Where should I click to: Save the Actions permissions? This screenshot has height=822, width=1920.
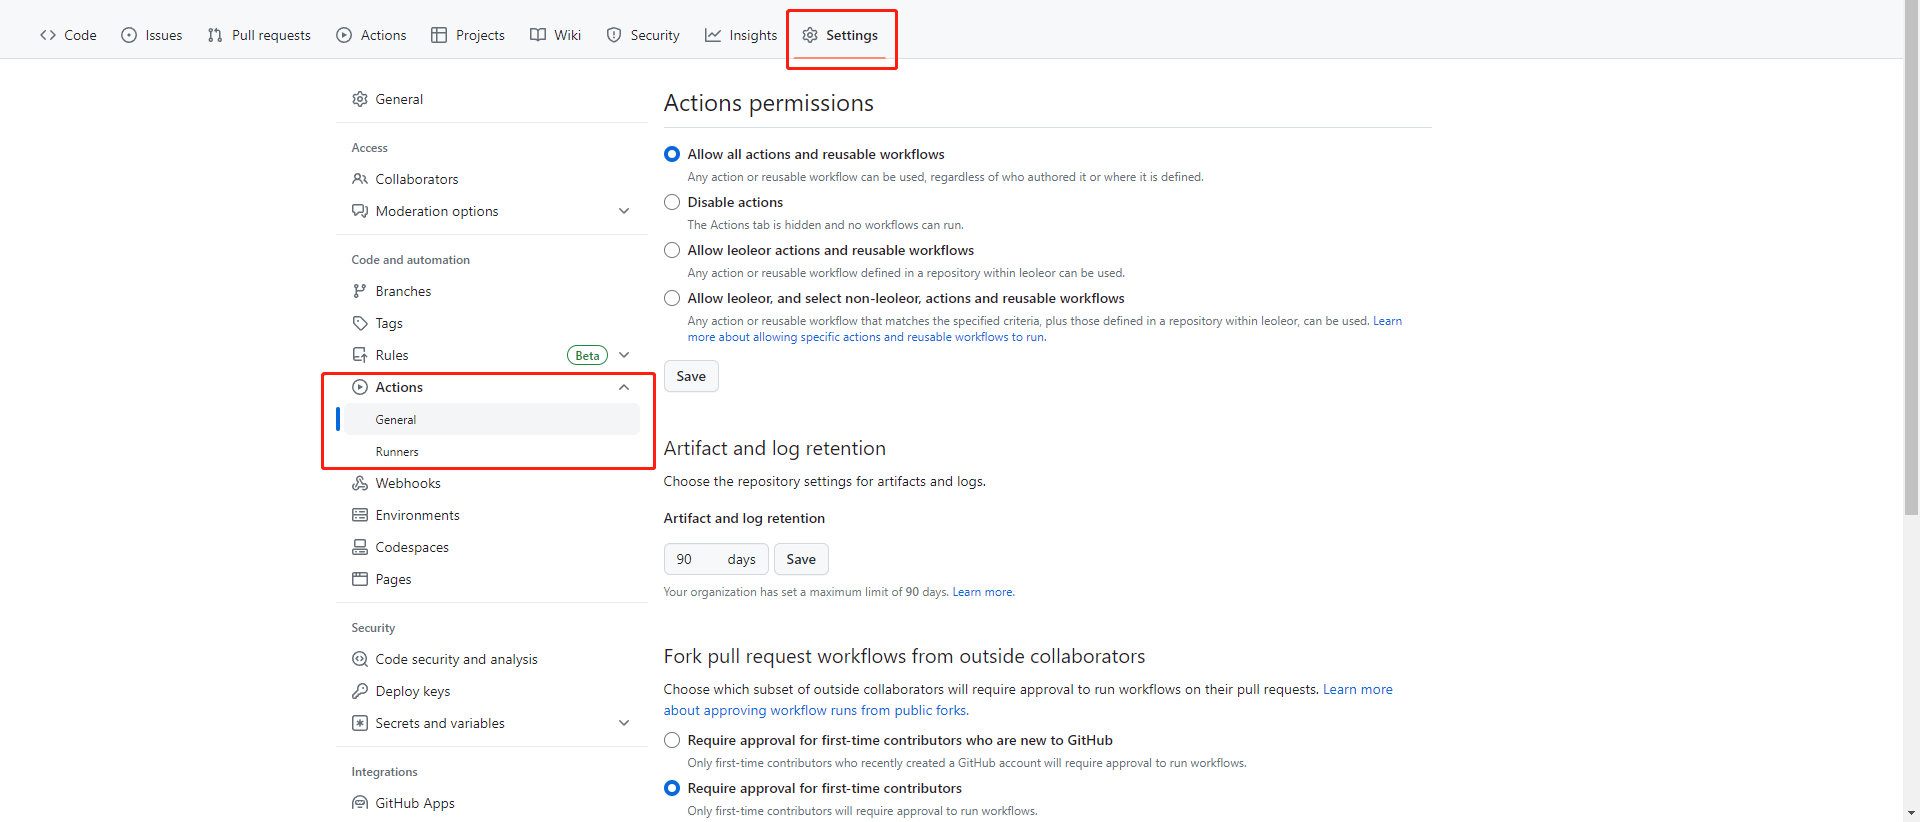tap(691, 376)
